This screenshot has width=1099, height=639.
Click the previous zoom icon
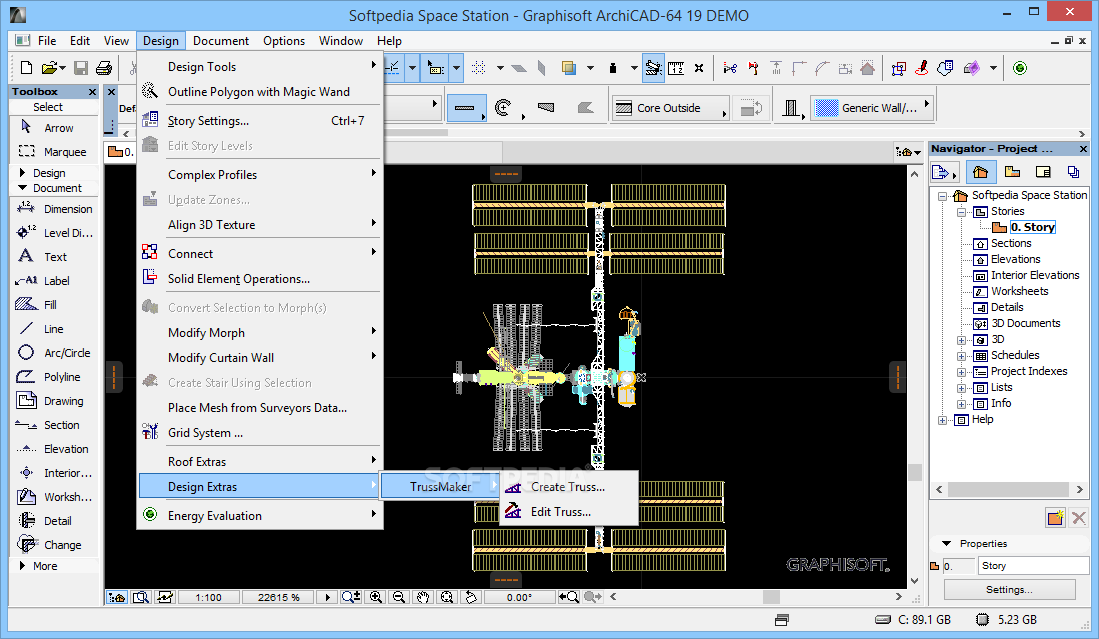click(x=568, y=597)
